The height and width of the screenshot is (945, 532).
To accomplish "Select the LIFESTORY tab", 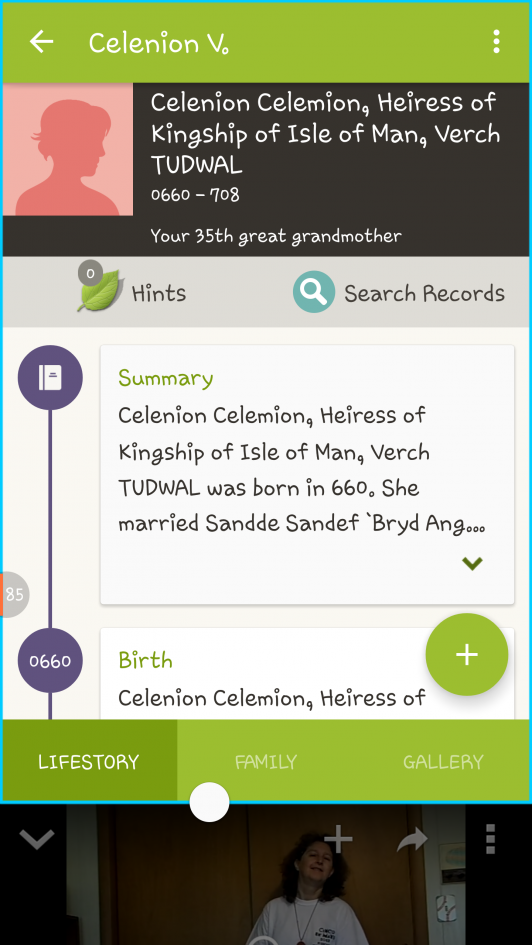I will tap(89, 762).
